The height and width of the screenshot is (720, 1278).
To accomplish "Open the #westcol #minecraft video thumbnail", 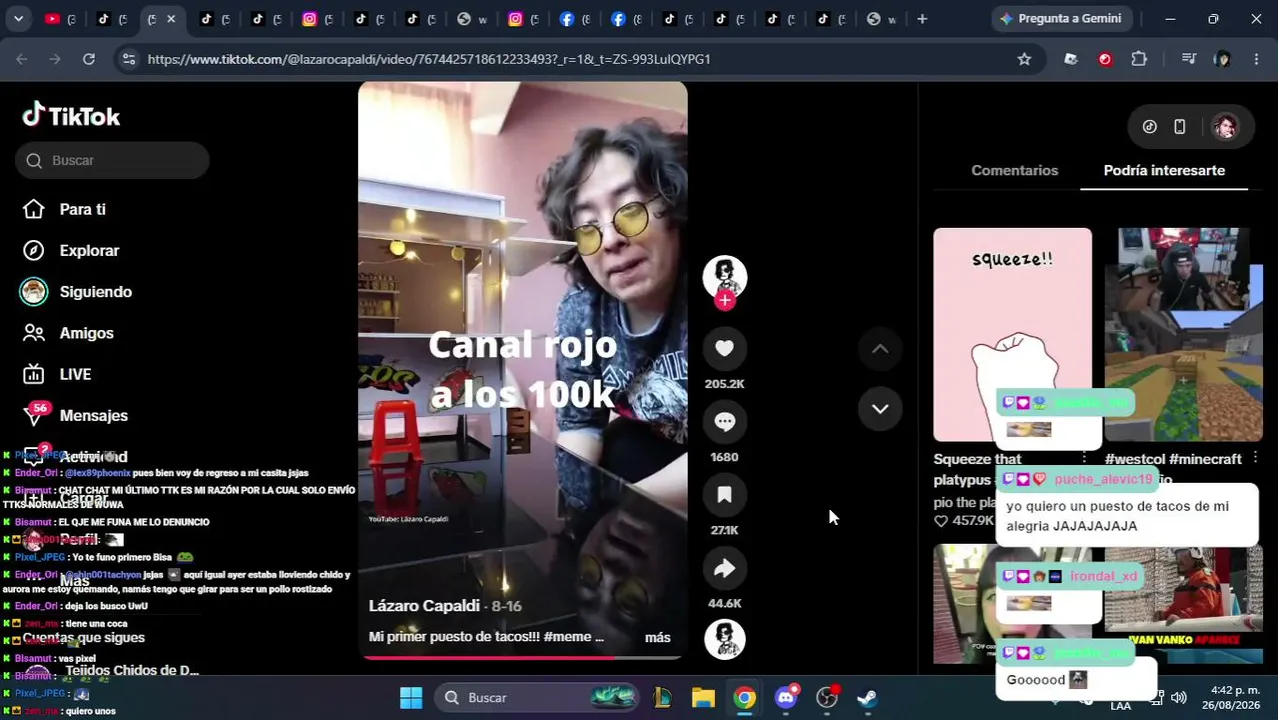I will tap(1183, 334).
